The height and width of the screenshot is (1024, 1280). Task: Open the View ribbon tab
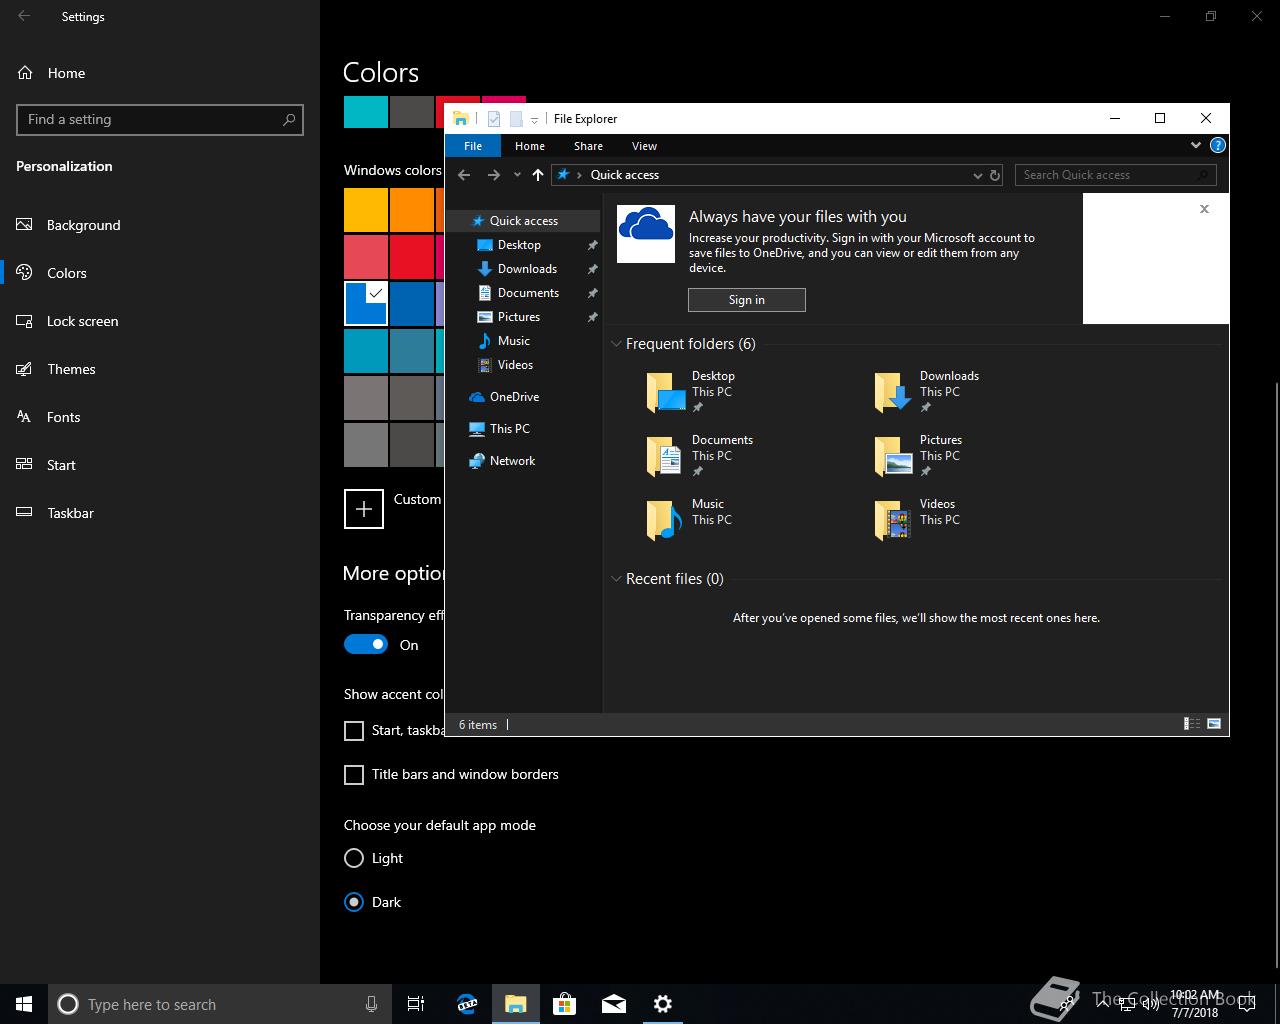(x=644, y=146)
